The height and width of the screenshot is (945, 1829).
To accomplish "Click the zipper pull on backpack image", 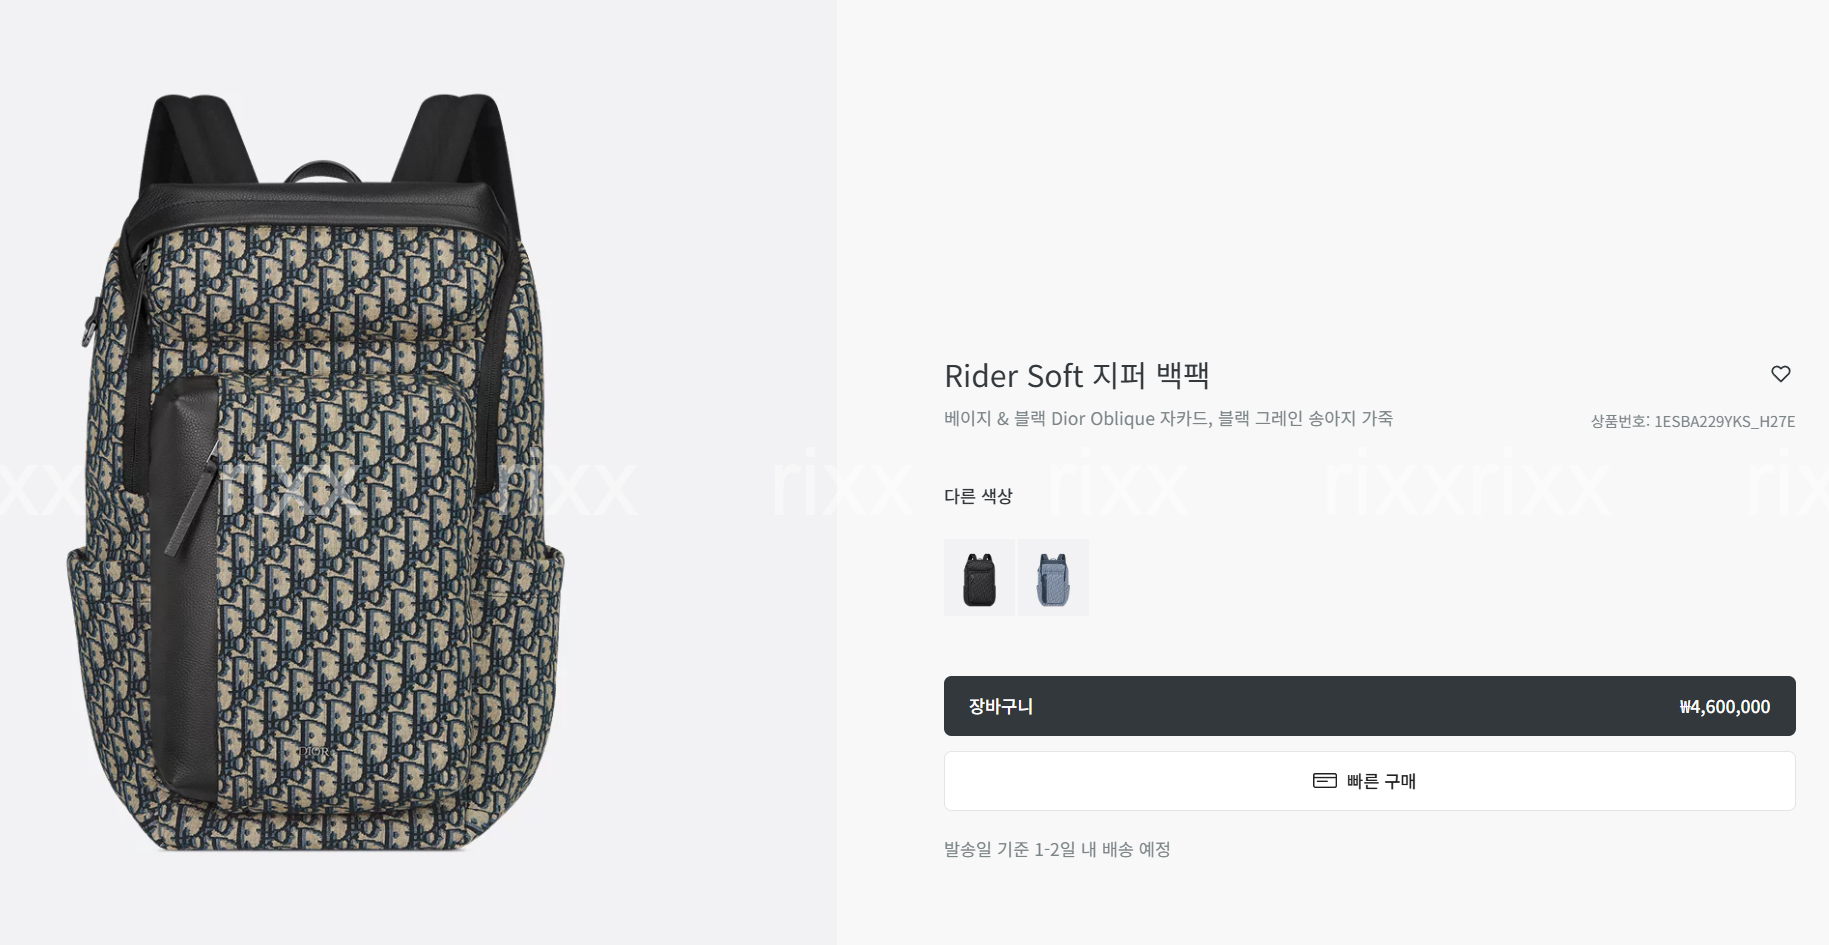I will click(194, 500).
